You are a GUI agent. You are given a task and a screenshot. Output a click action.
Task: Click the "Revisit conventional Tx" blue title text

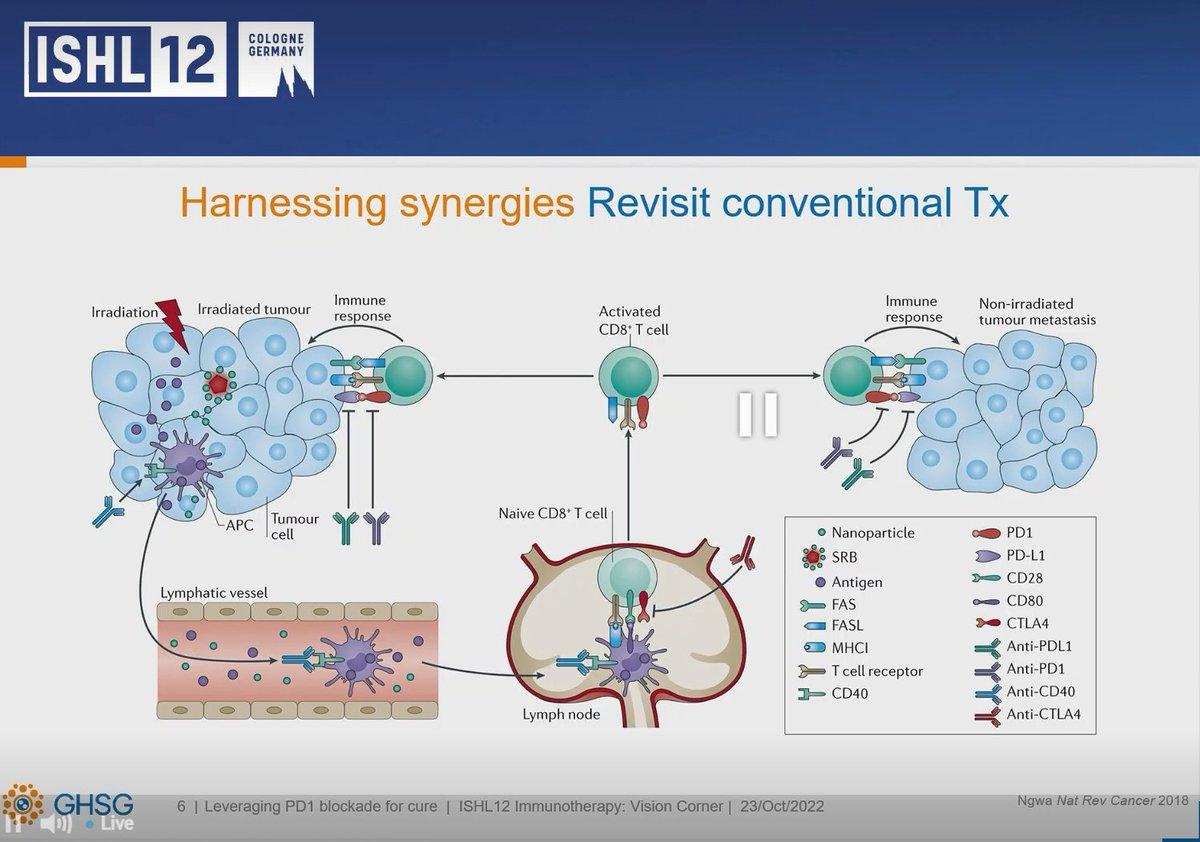pos(799,204)
